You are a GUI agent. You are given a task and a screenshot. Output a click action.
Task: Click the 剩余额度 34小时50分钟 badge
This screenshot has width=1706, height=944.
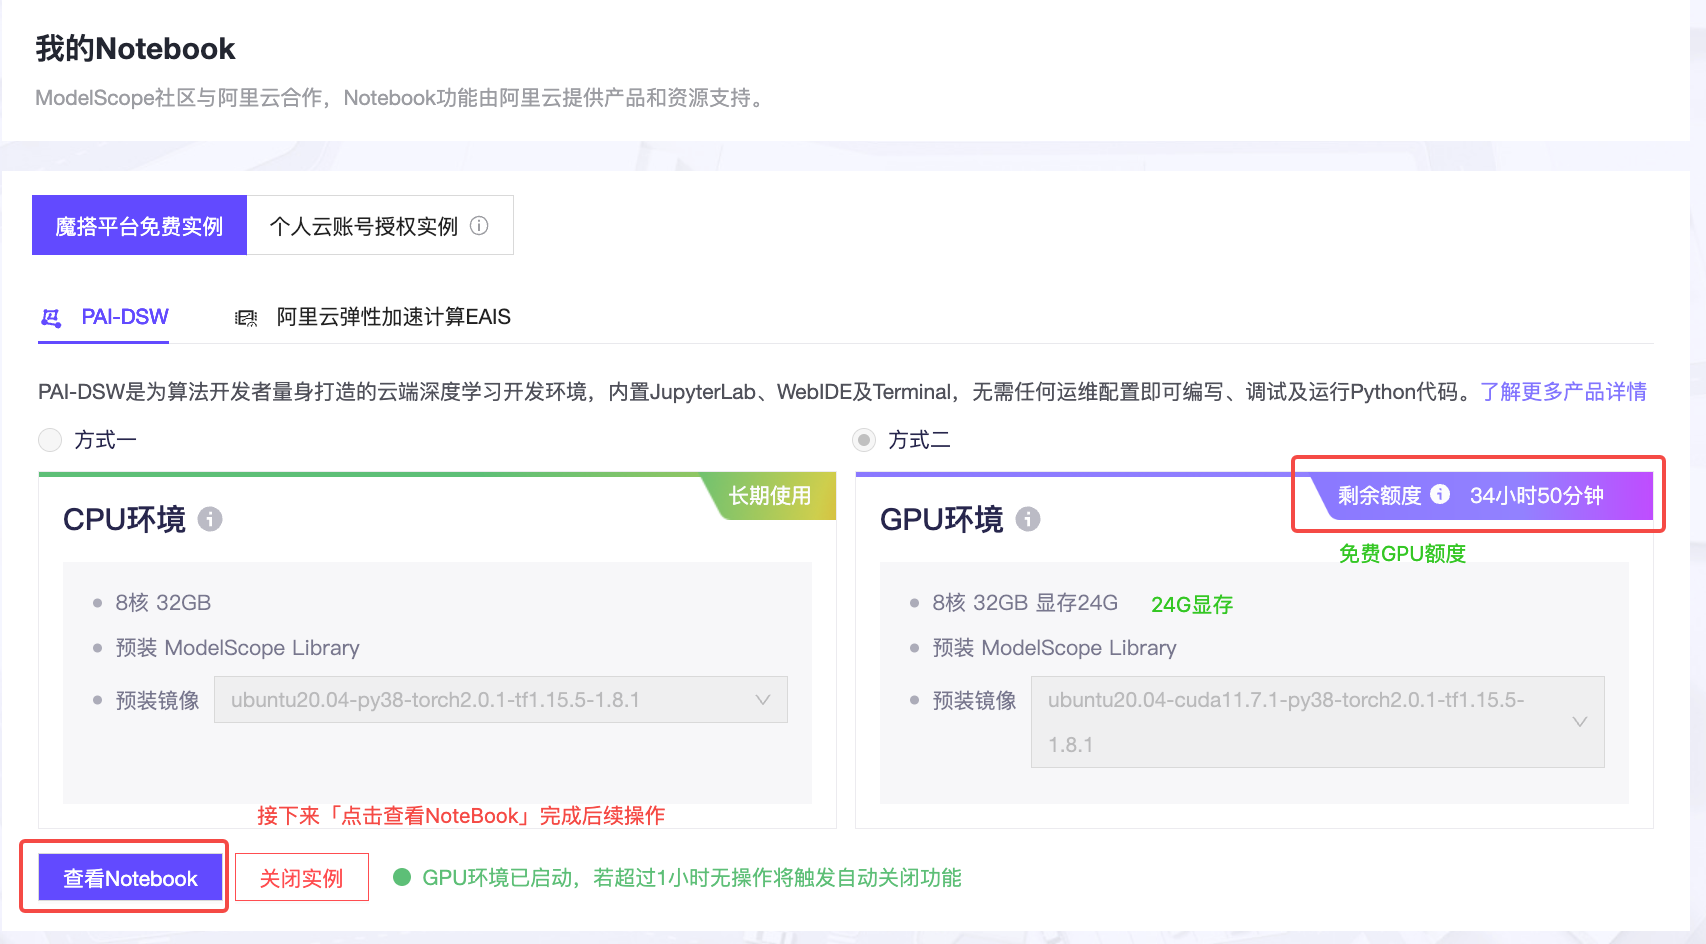[x=1480, y=496]
